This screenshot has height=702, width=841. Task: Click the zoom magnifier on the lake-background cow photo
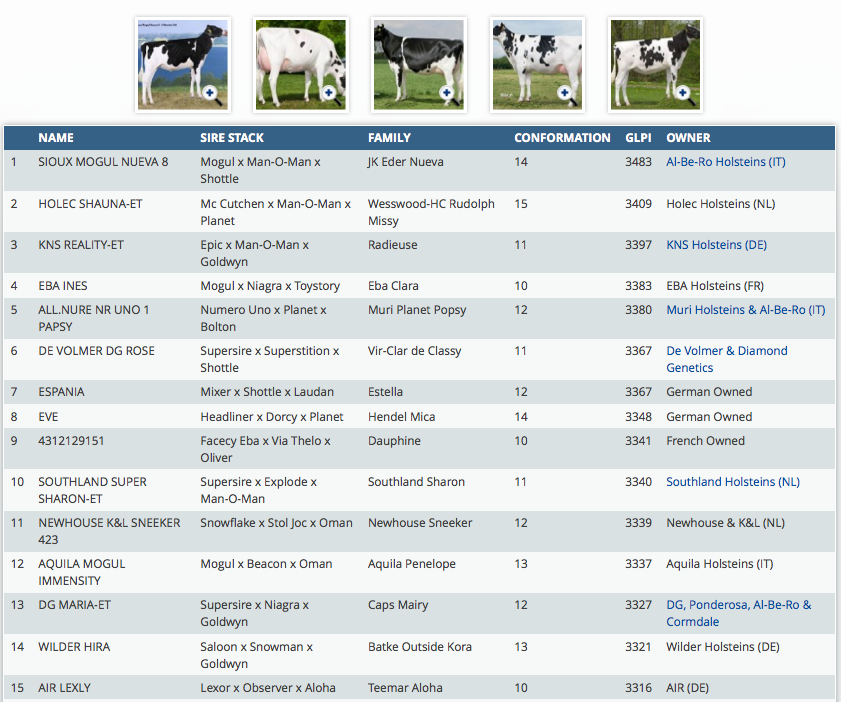coord(210,93)
